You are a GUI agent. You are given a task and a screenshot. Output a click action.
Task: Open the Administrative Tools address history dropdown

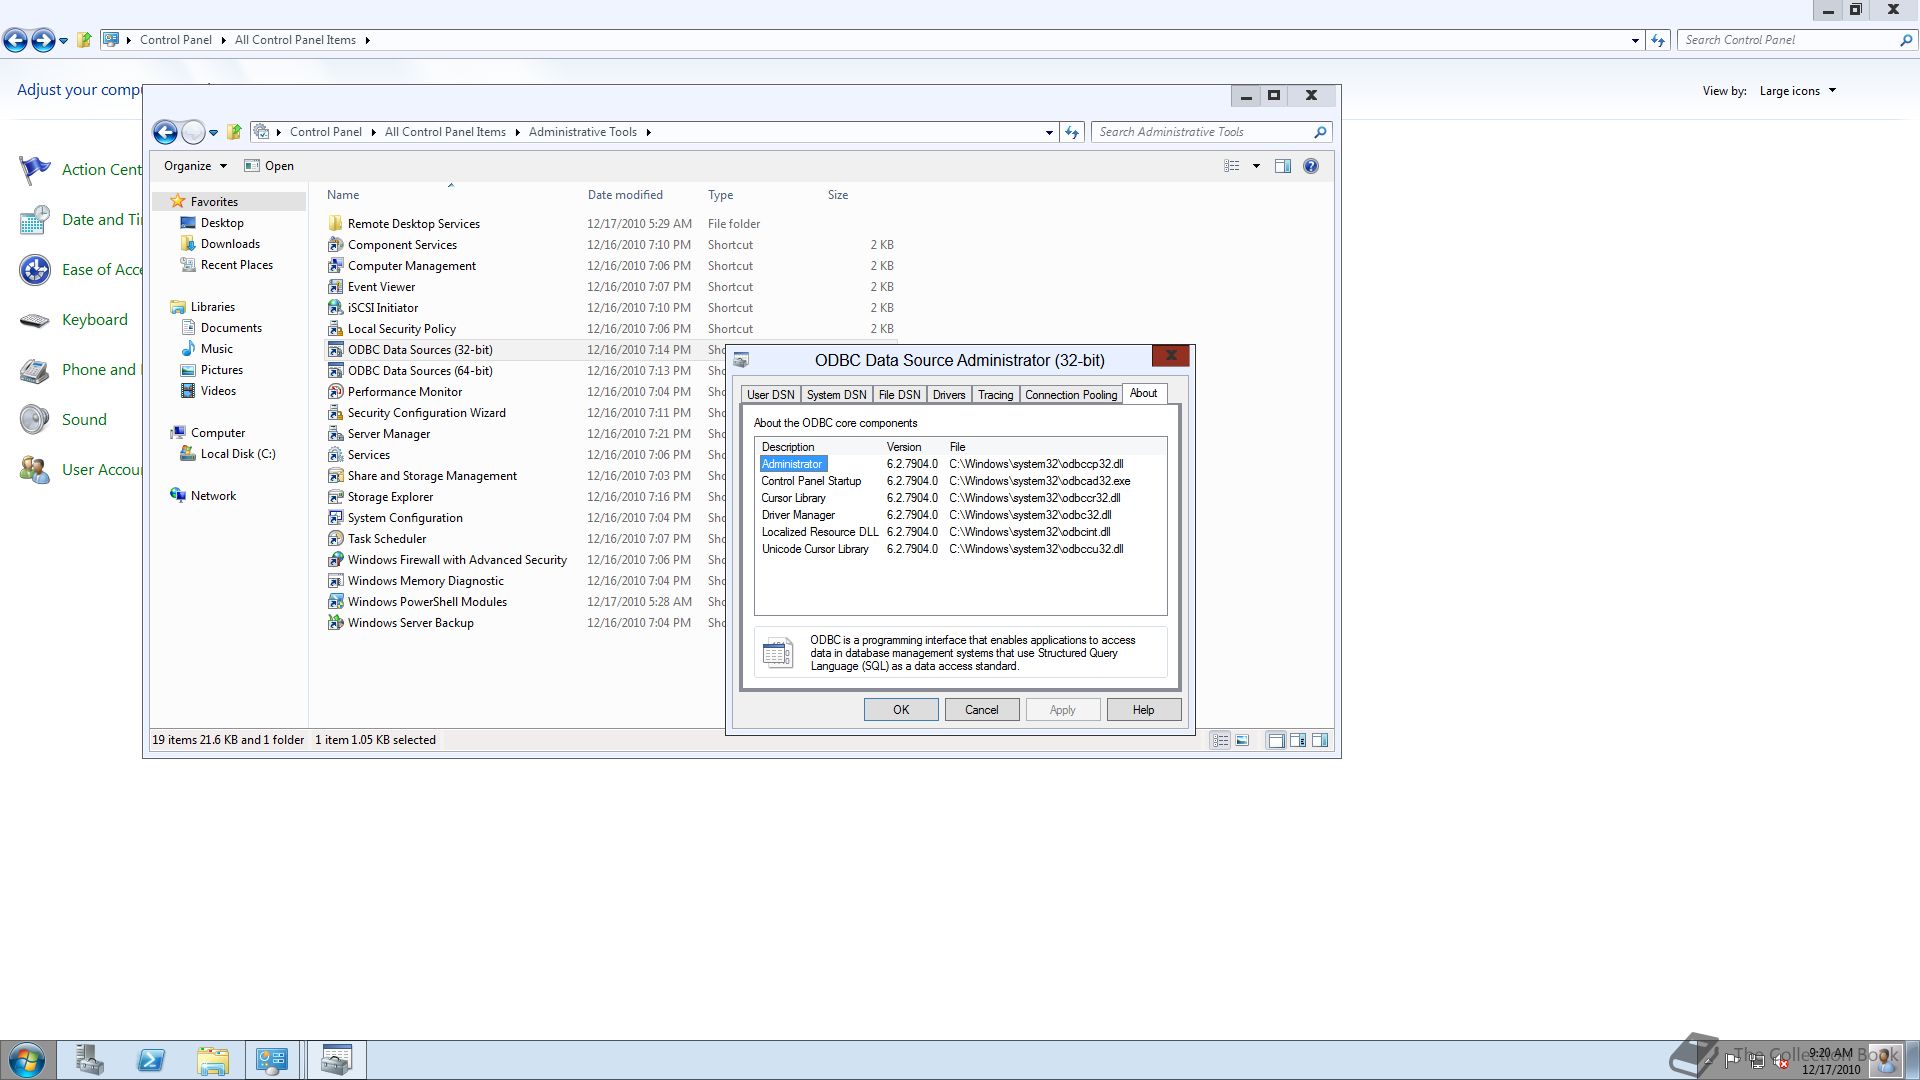pyautogui.click(x=1049, y=132)
